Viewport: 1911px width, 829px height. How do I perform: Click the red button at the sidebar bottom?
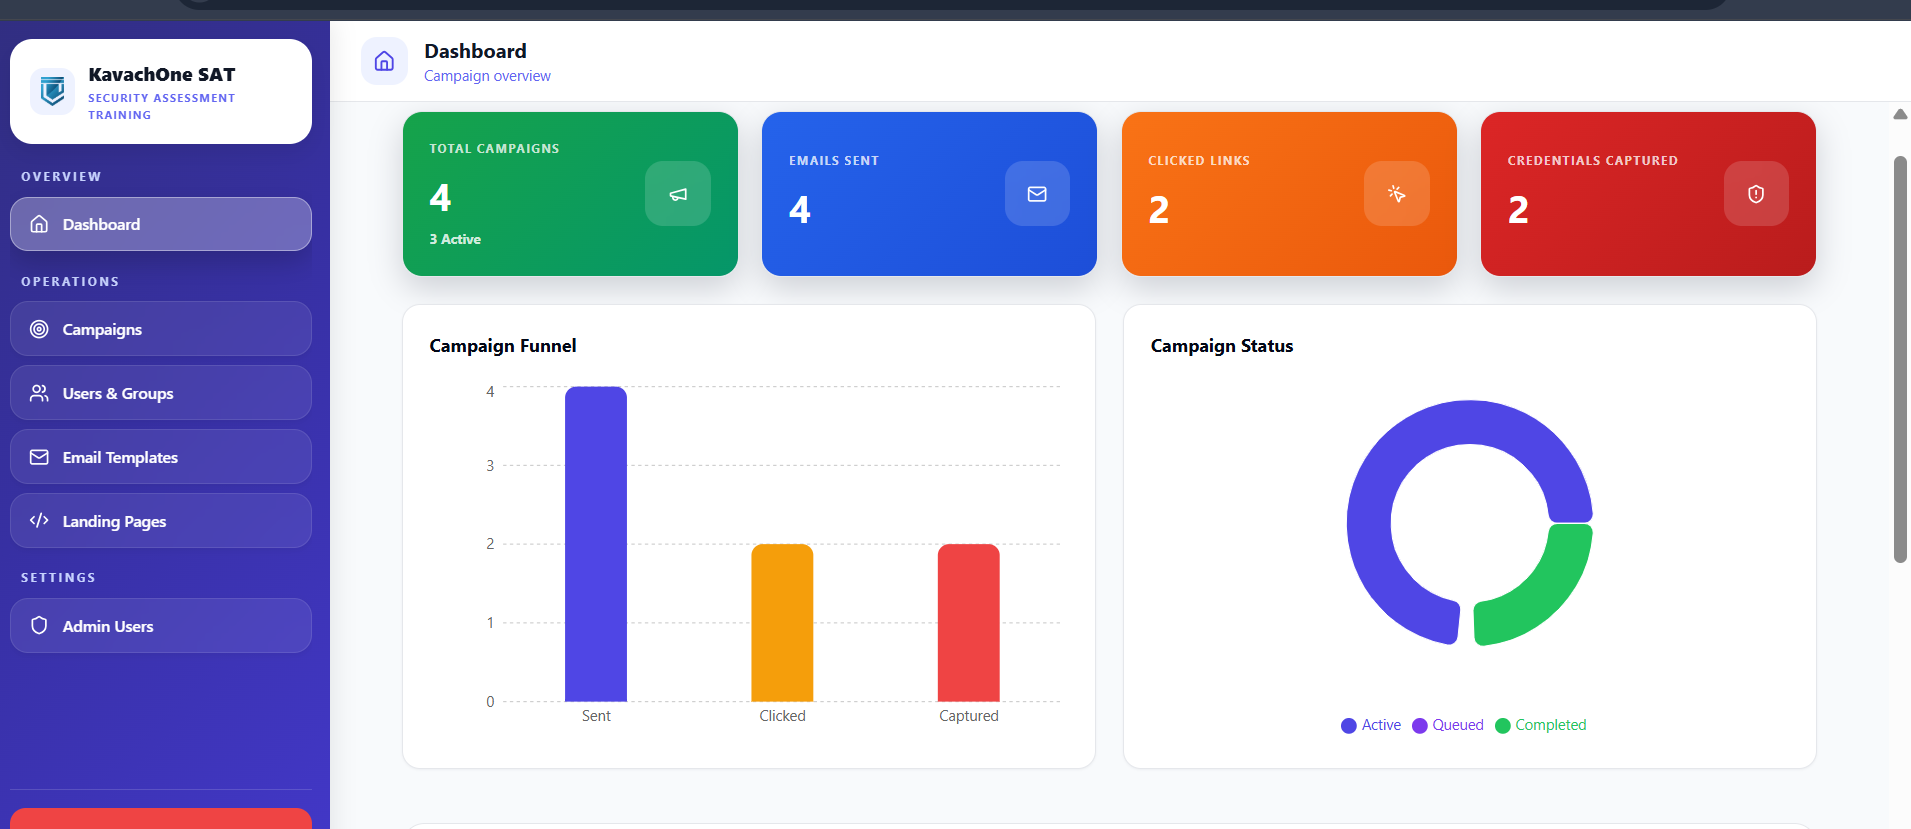[161, 819]
